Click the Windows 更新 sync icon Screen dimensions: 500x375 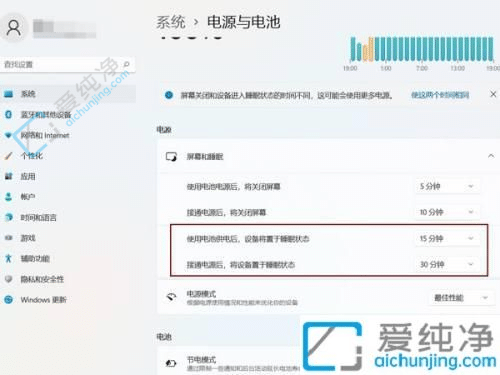[x=8, y=300]
